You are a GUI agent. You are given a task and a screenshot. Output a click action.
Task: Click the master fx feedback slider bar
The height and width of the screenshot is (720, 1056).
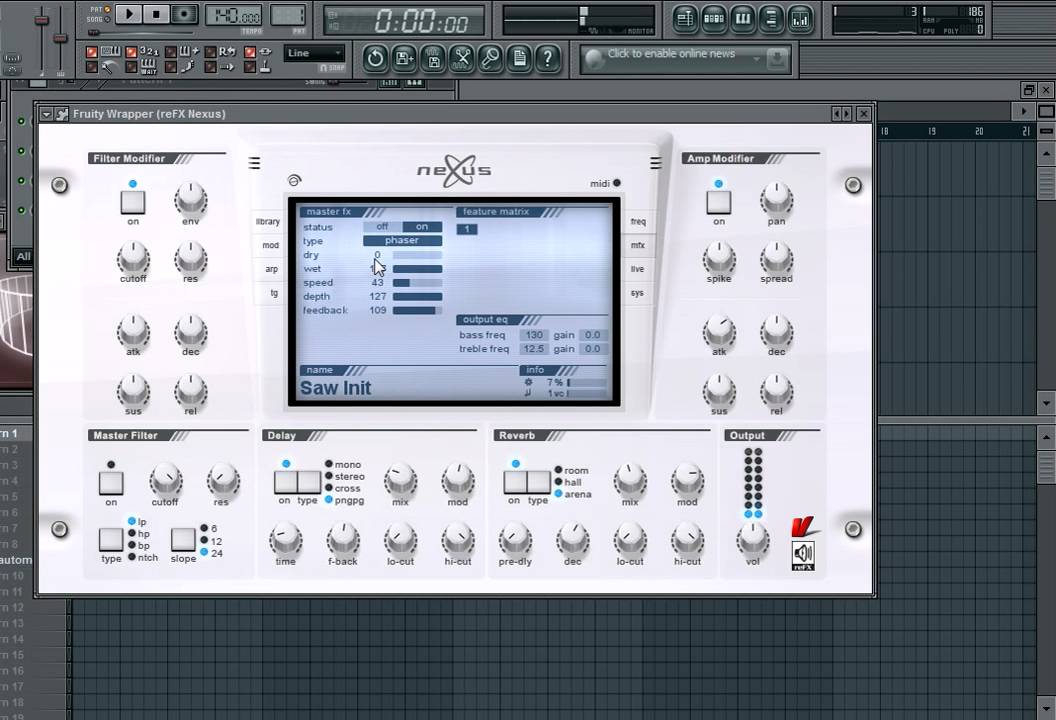point(417,310)
